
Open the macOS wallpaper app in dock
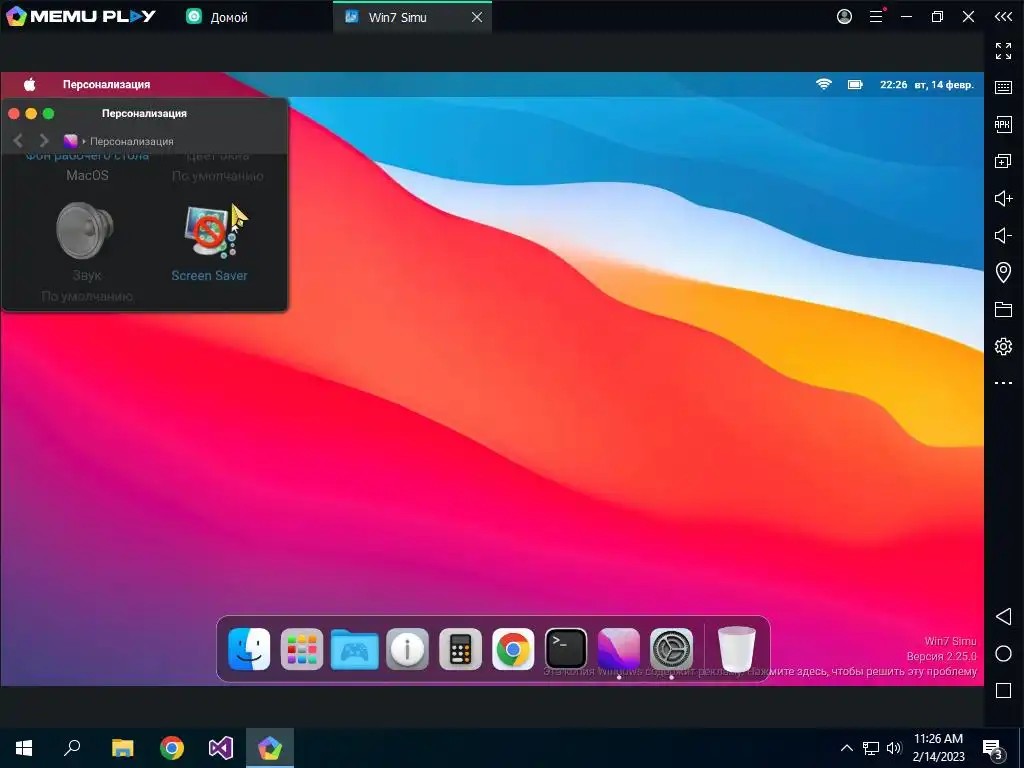tap(618, 649)
